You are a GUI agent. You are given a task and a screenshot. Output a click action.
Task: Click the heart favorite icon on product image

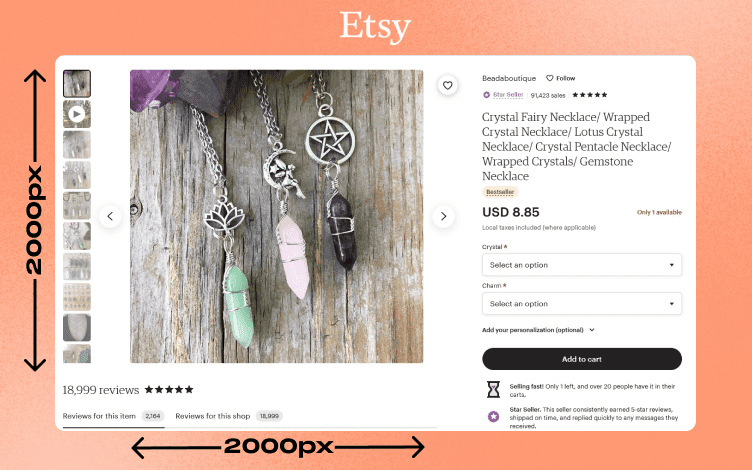point(447,85)
